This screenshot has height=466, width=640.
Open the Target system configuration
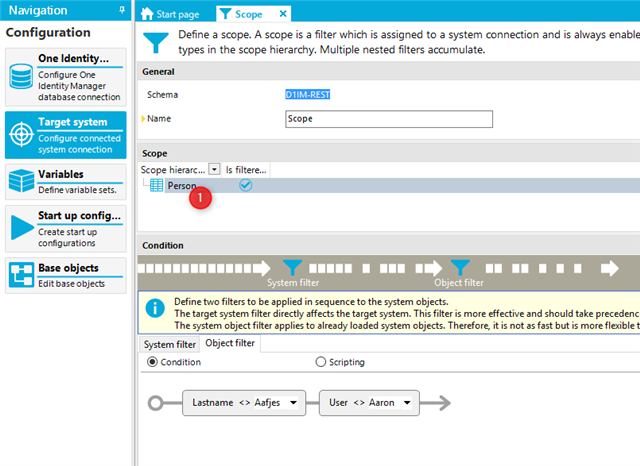click(x=66, y=135)
